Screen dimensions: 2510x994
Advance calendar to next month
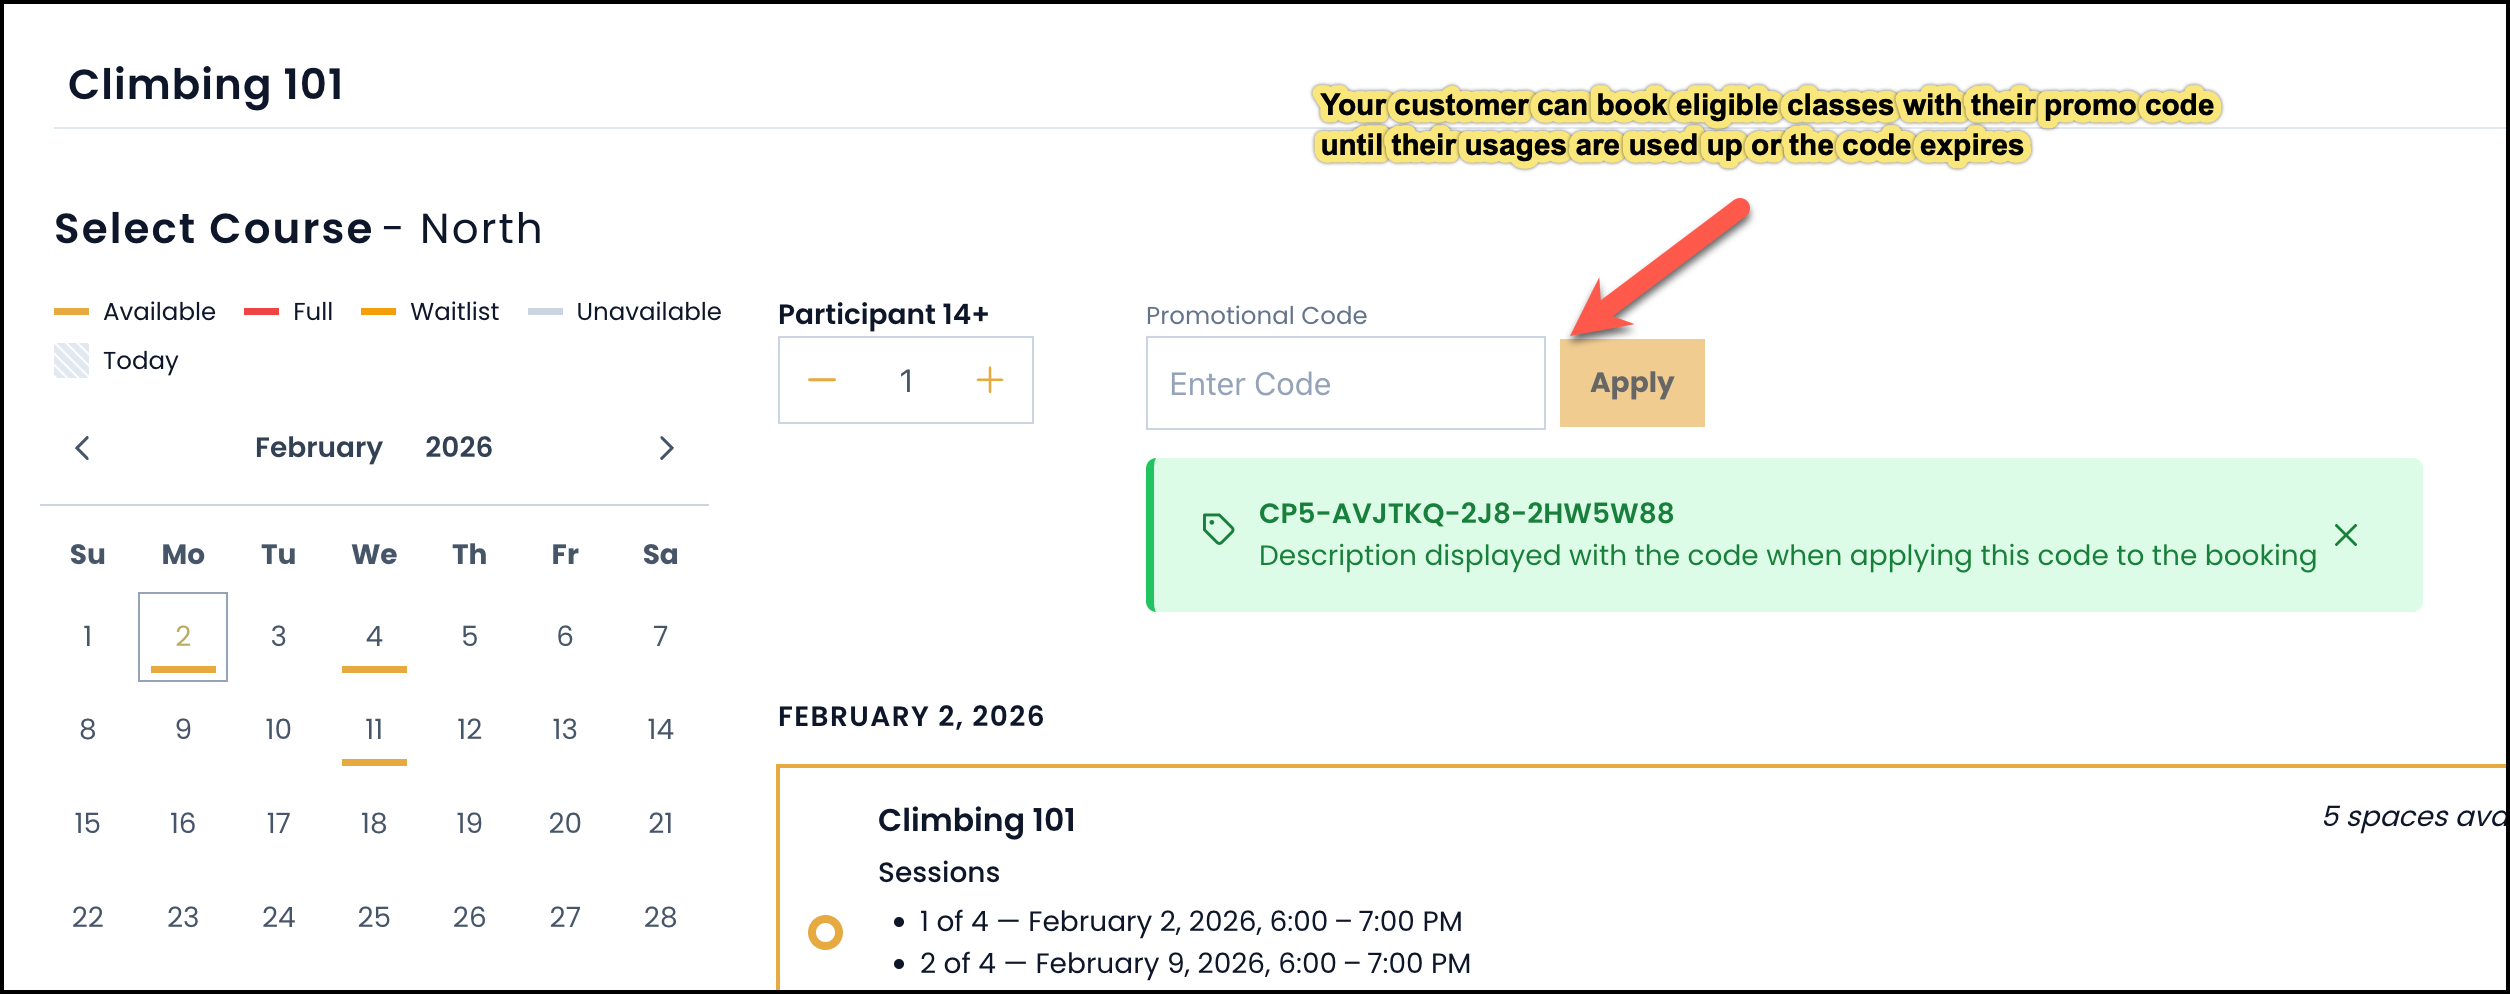pos(666,448)
